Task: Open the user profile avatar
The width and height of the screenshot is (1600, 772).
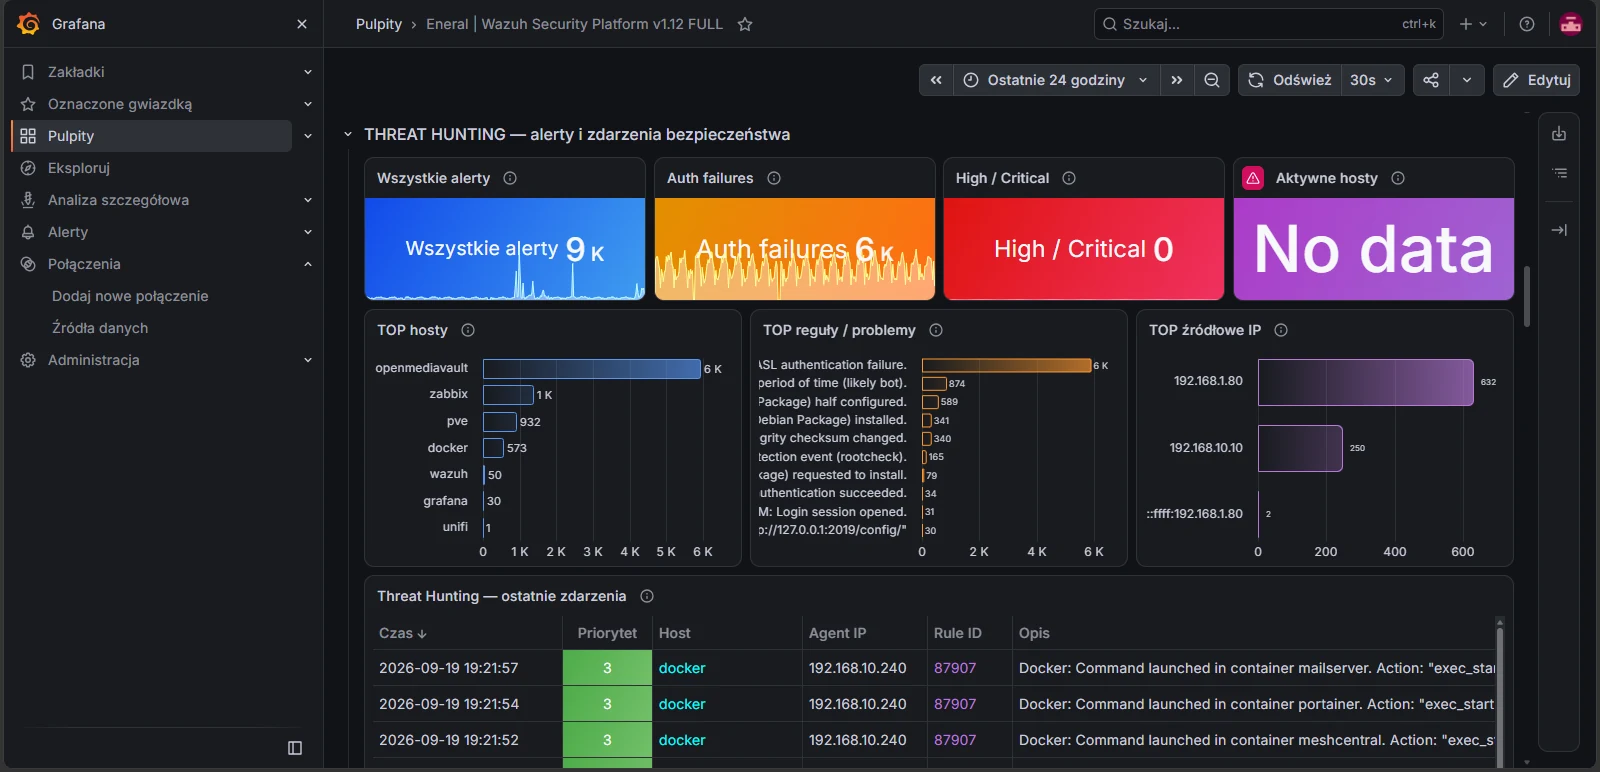Action: [1571, 24]
